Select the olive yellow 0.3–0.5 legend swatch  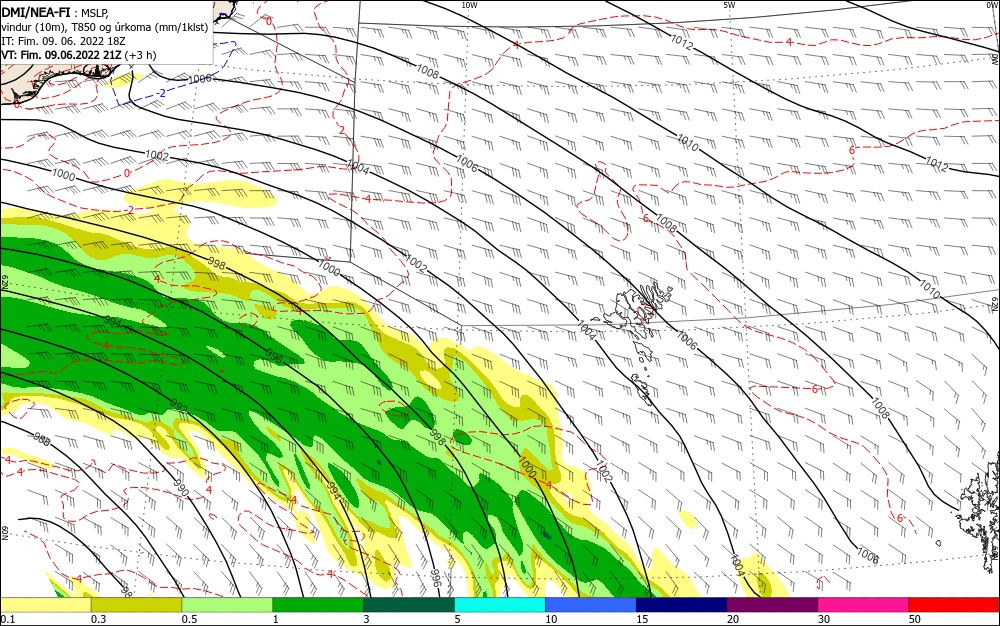[x=136, y=605]
